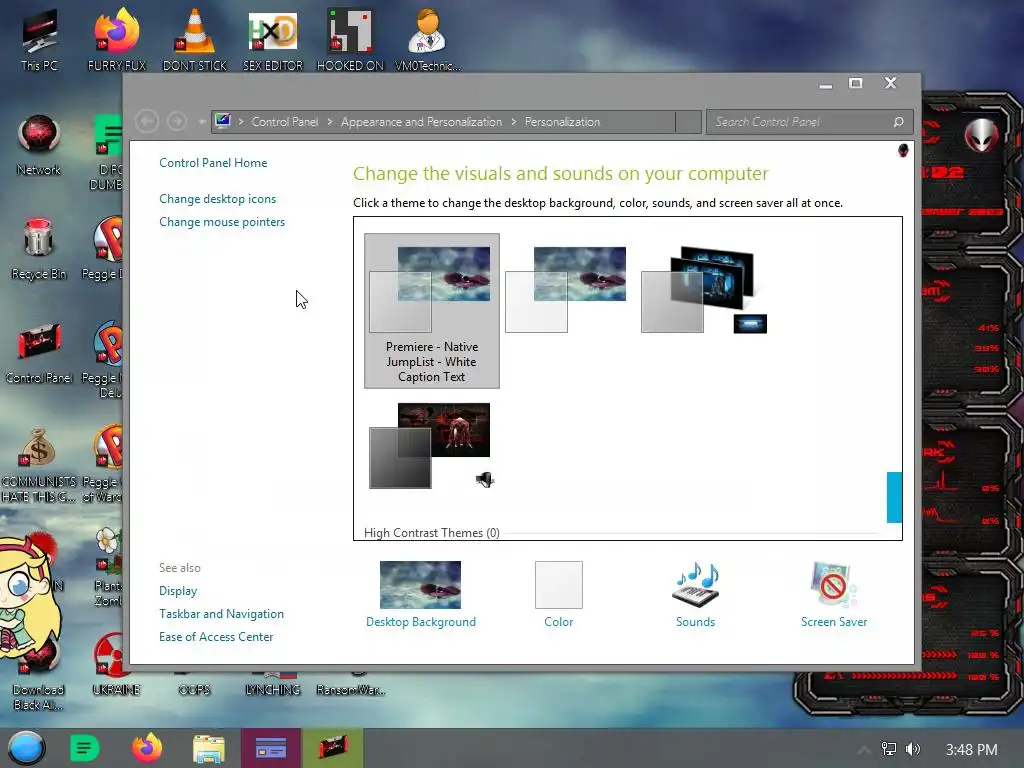Open recent locations dropdown arrow
The height and width of the screenshot is (768, 1024).
pos(201,122)
